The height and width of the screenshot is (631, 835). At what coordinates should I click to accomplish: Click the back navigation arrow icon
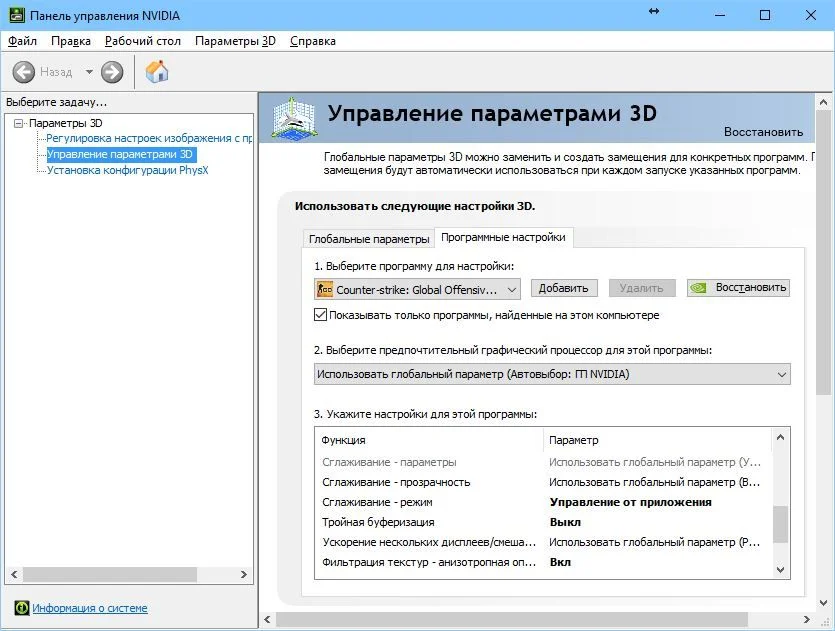22,71
